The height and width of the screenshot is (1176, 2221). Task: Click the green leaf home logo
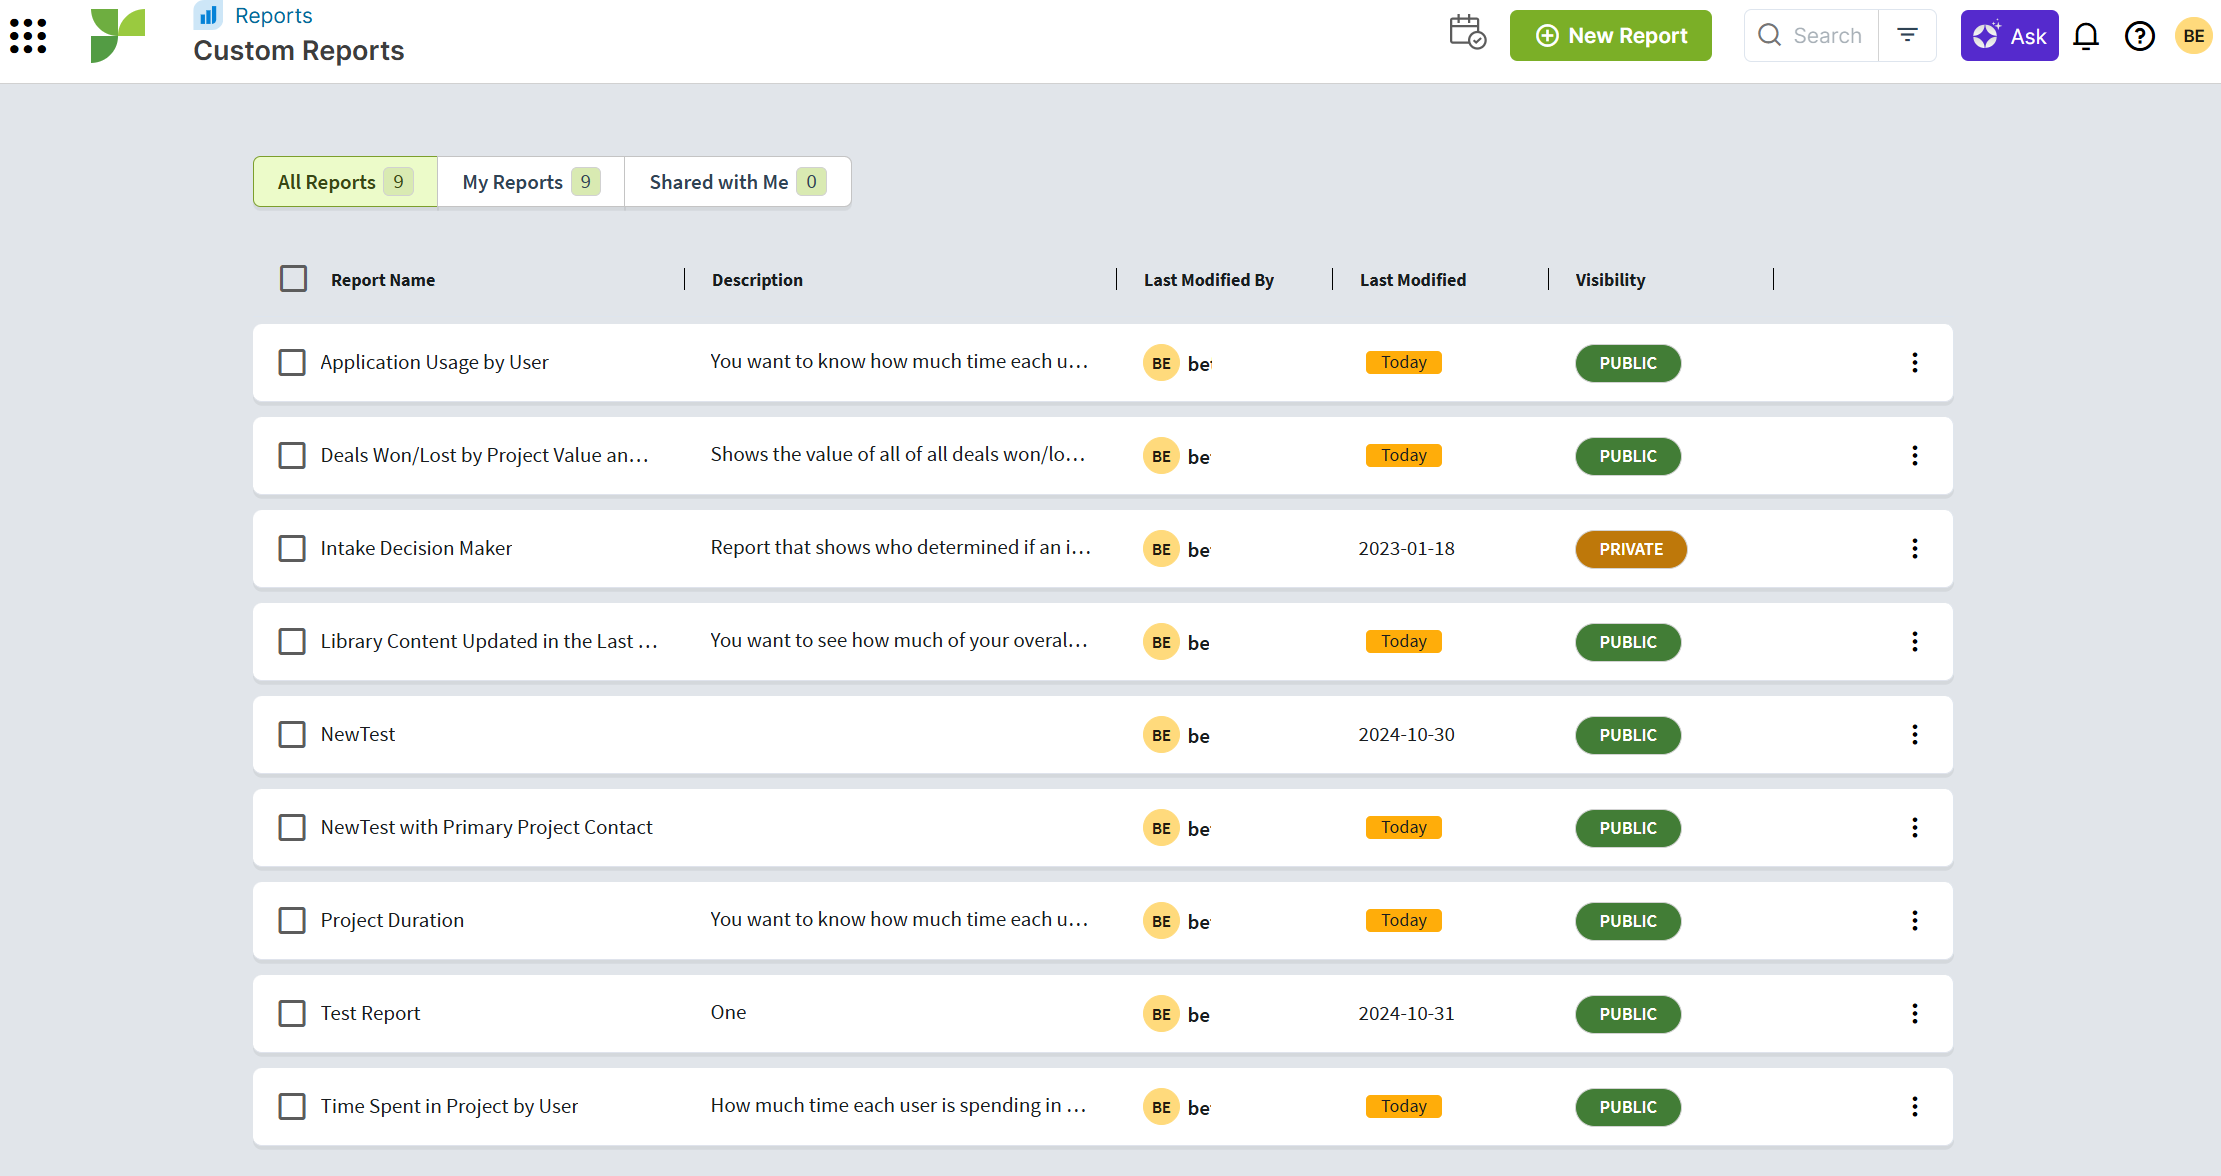(117, 36)
